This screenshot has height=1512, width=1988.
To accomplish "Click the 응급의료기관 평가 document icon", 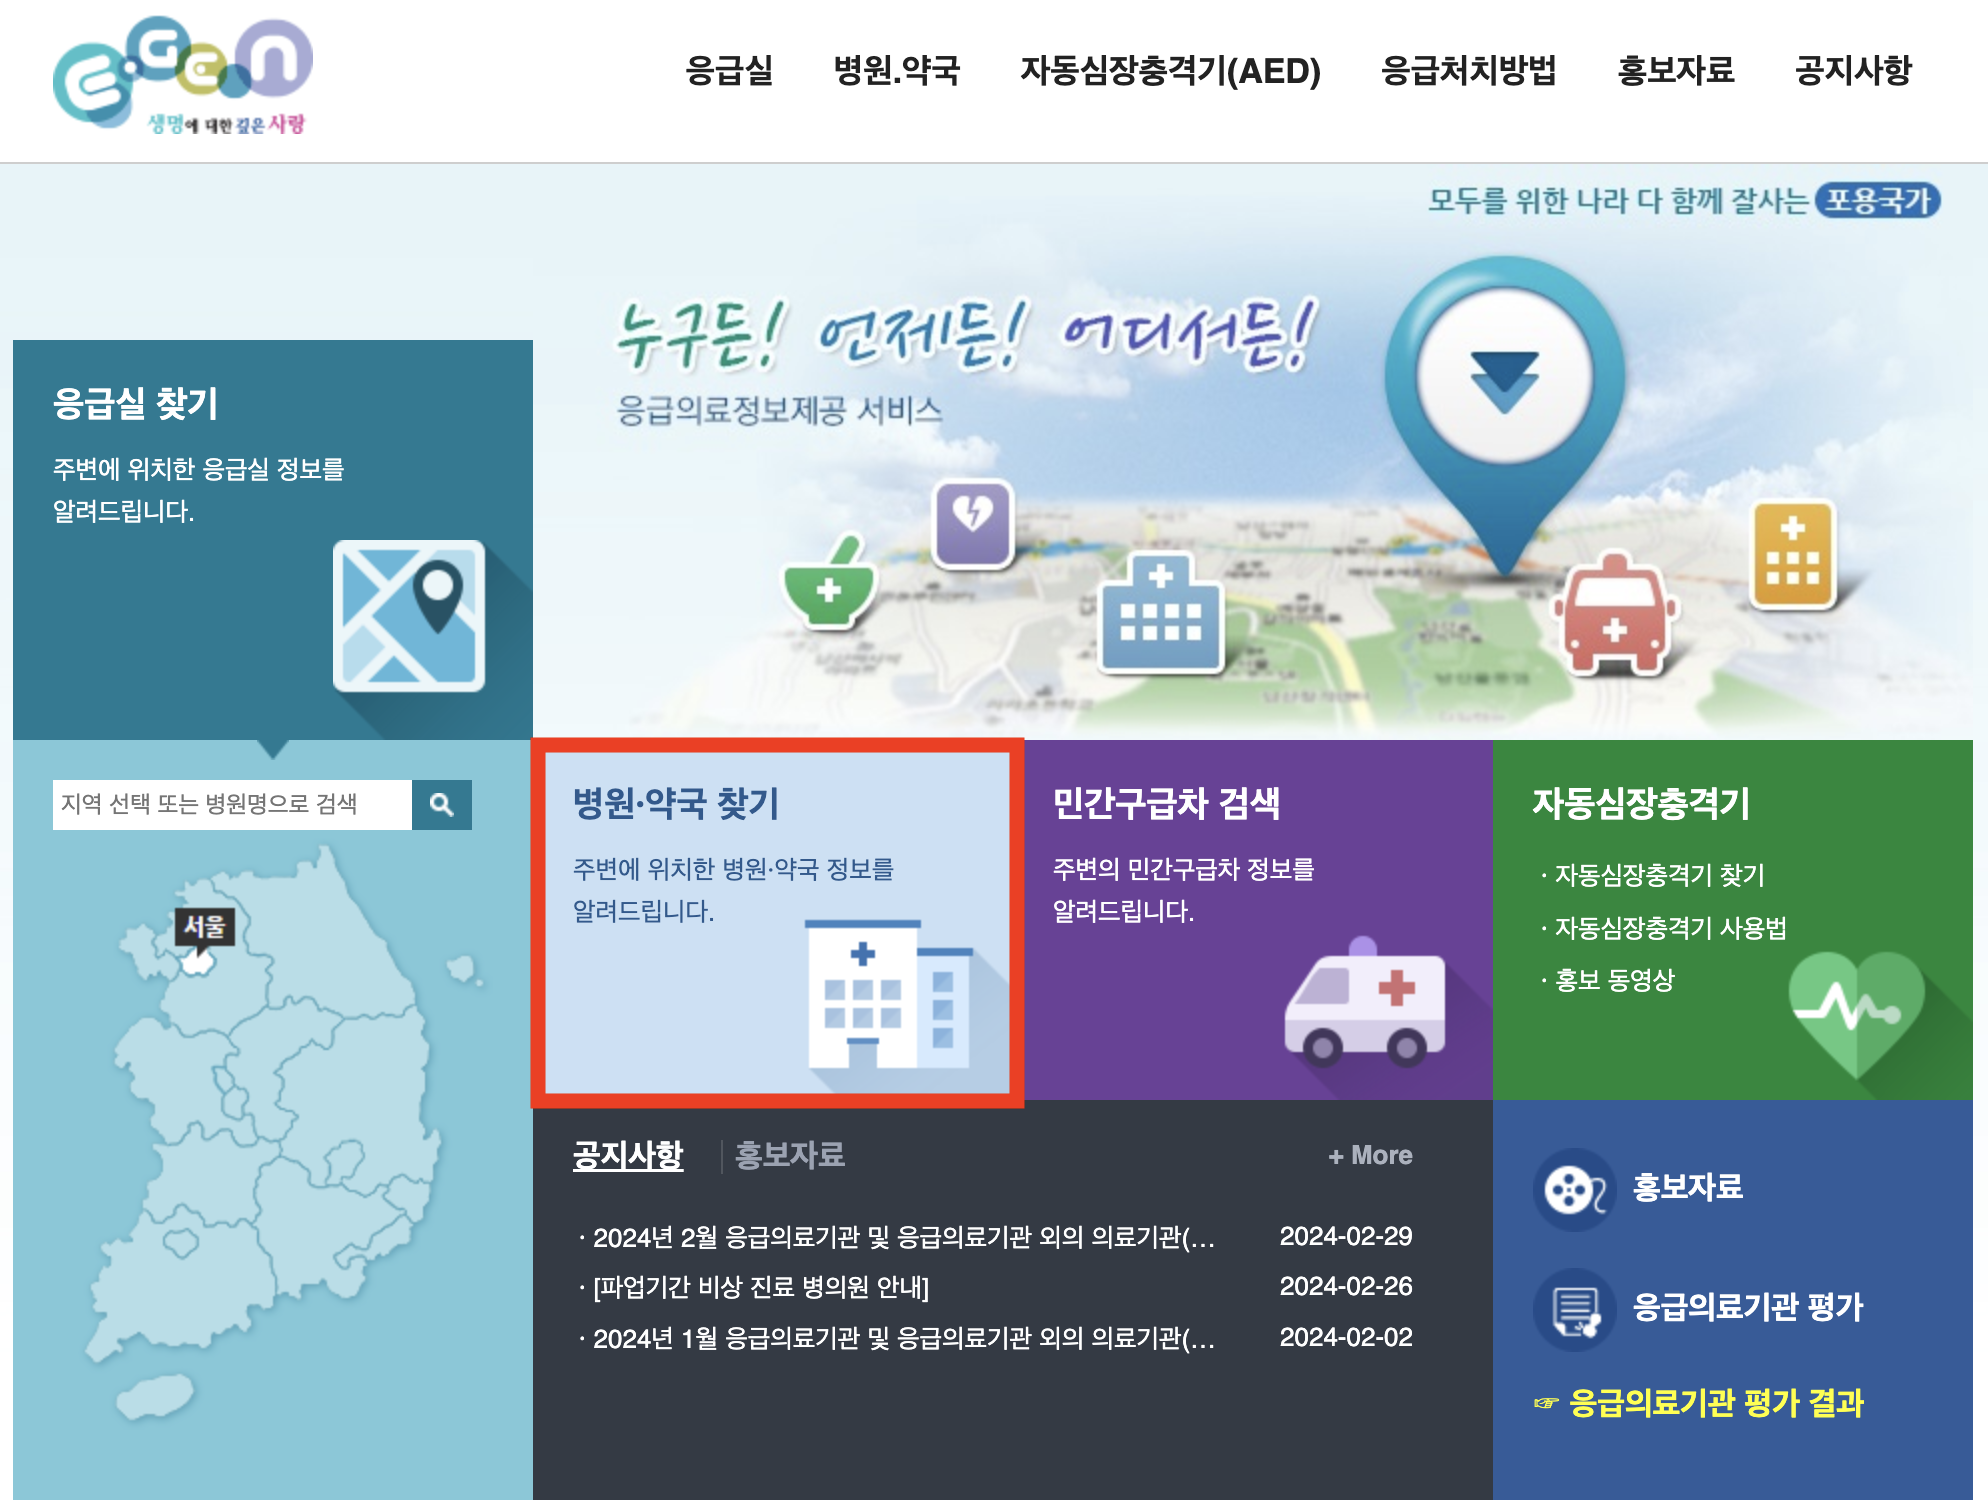I will point(1574,1310).
